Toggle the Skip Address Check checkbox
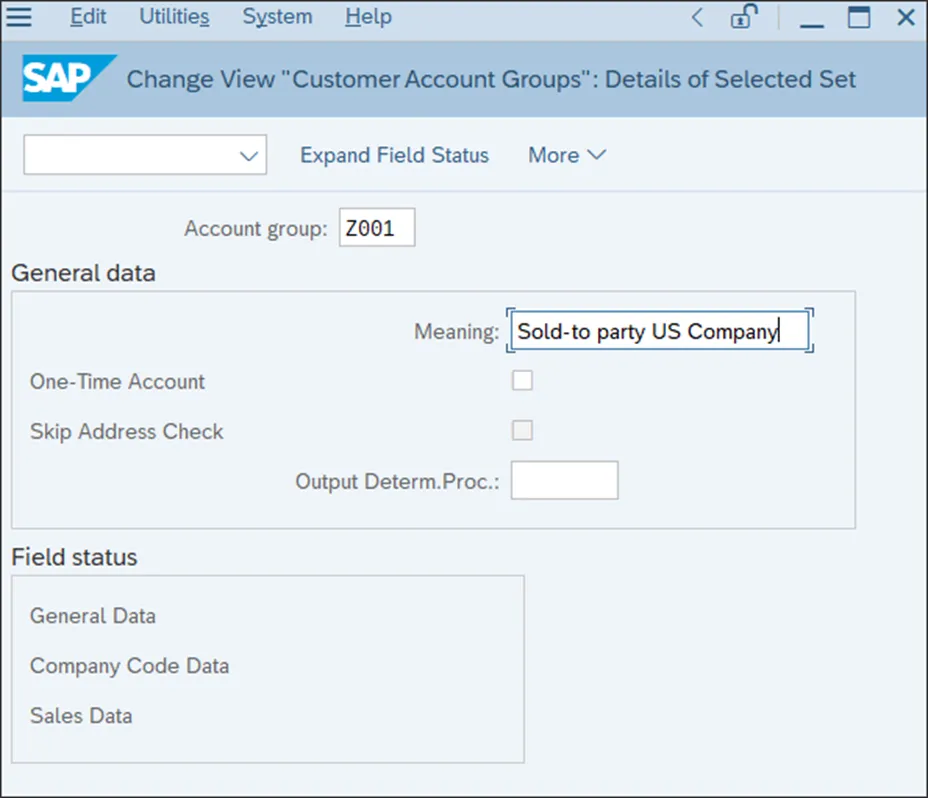This screenshot has width=928, height=798. tap(522, 430)
